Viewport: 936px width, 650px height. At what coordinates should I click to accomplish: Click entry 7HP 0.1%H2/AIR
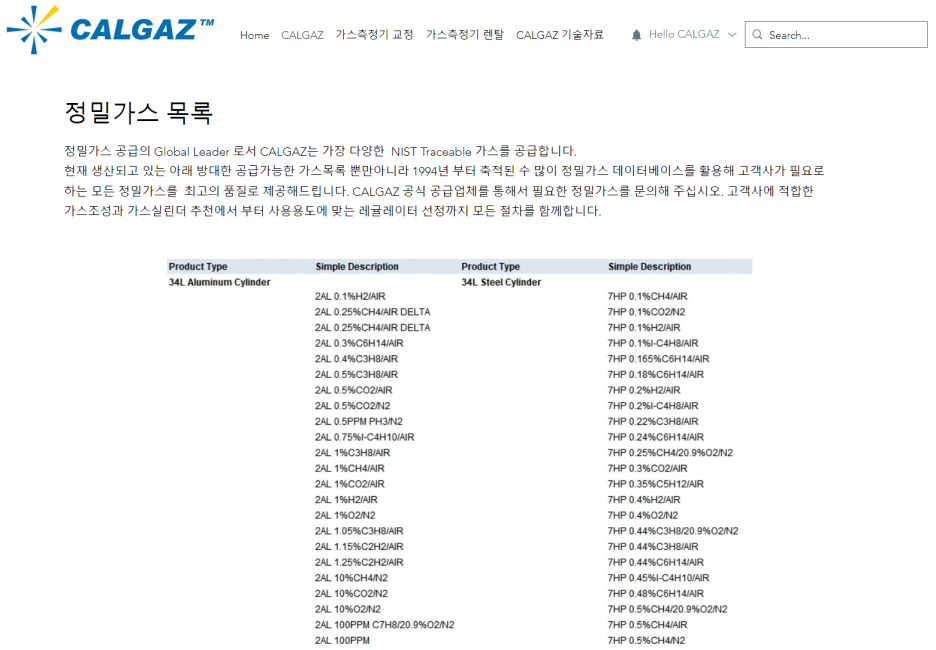pyautogui.click(x=644, y=327)
